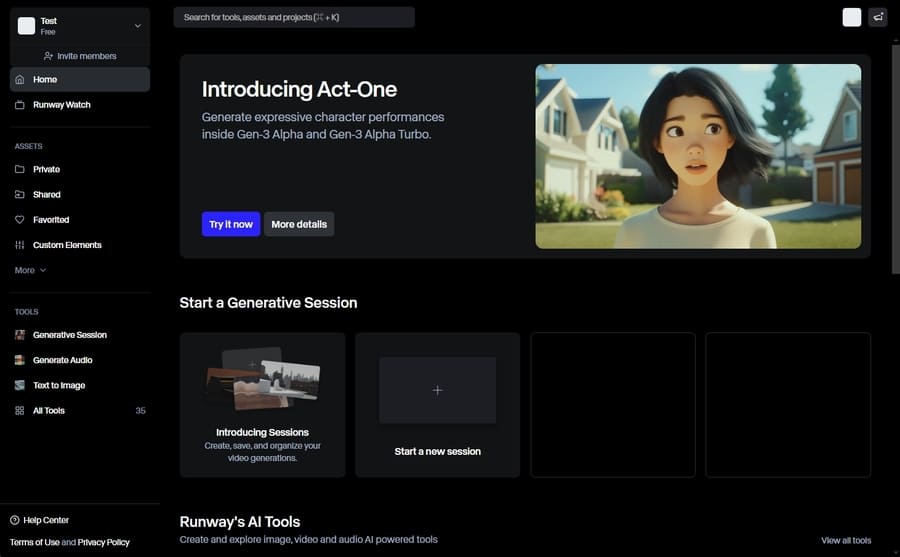Click the Start a Generative Session heading
900x557 pixels.
(268, 303)
